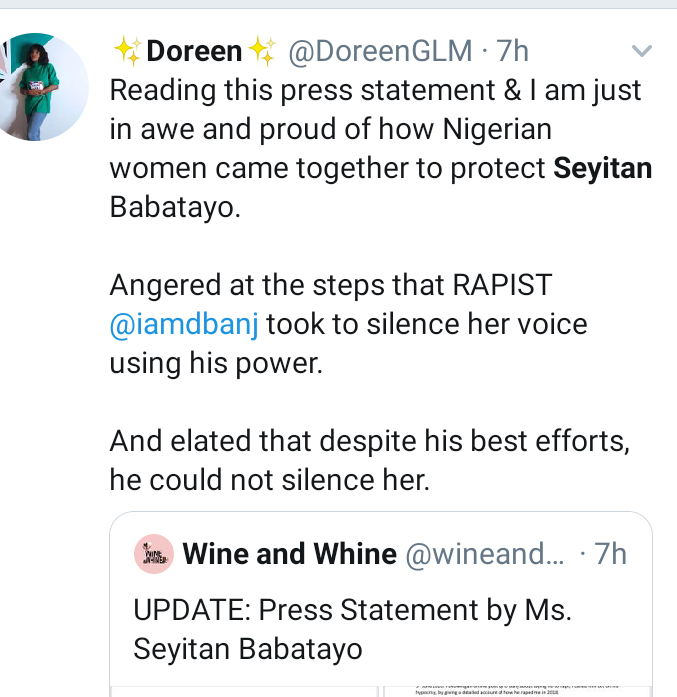Click the Wine and Whine avatar icon
The height and width of the screenshot is (697, 677).
pyautogui.click(x=153, y=554)
